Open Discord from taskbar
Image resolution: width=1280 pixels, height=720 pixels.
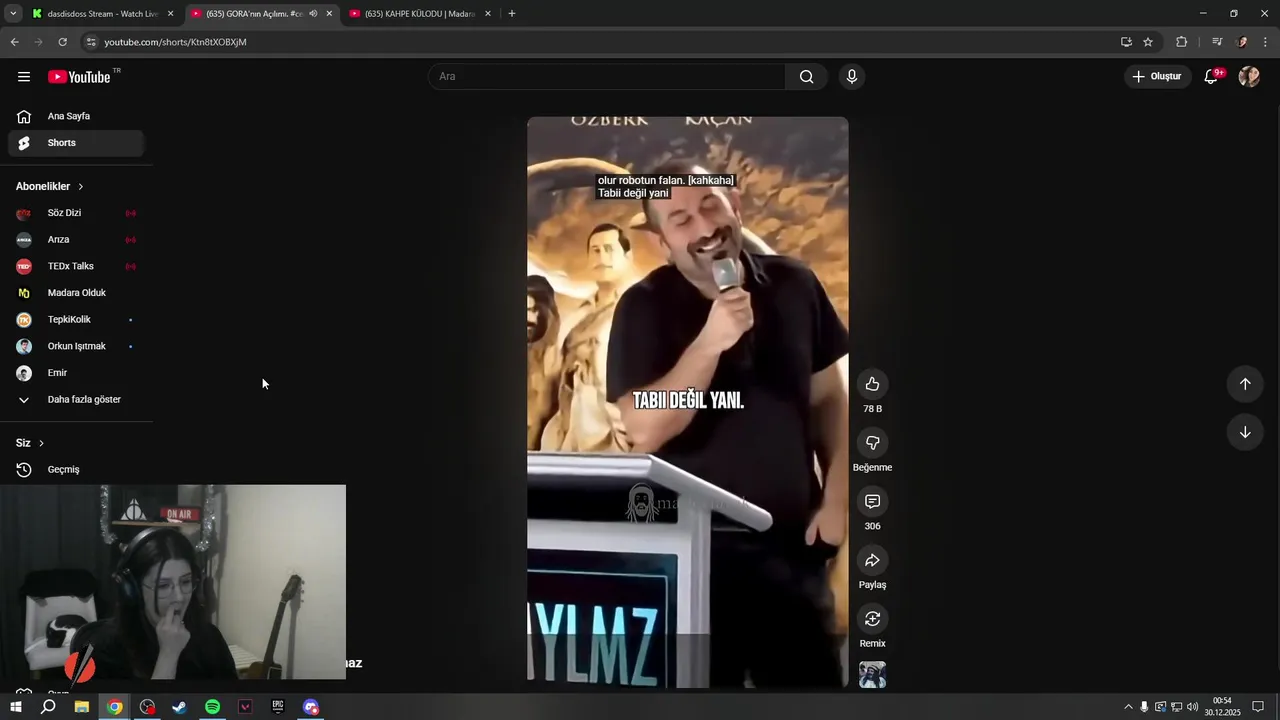pos(311,707)
